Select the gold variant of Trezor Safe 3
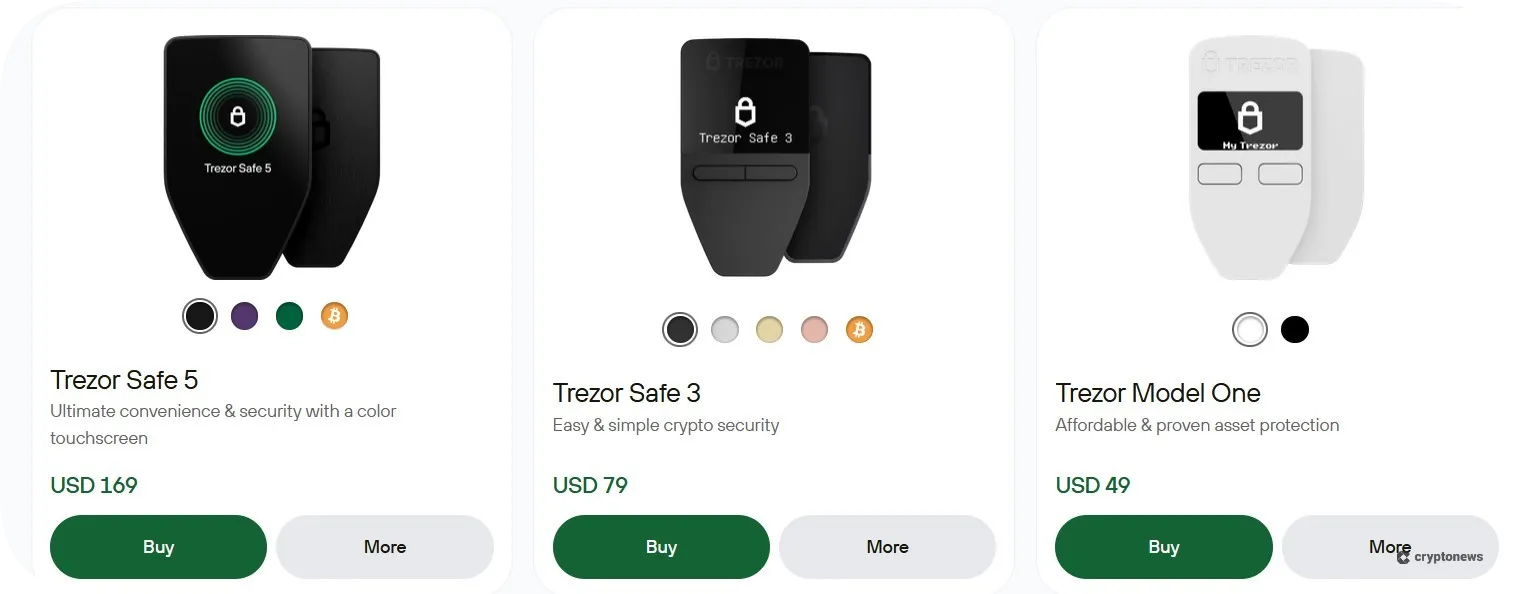The width and height of the screenshot is (1516, 594). pyautogui.click(x=769, y=329)
